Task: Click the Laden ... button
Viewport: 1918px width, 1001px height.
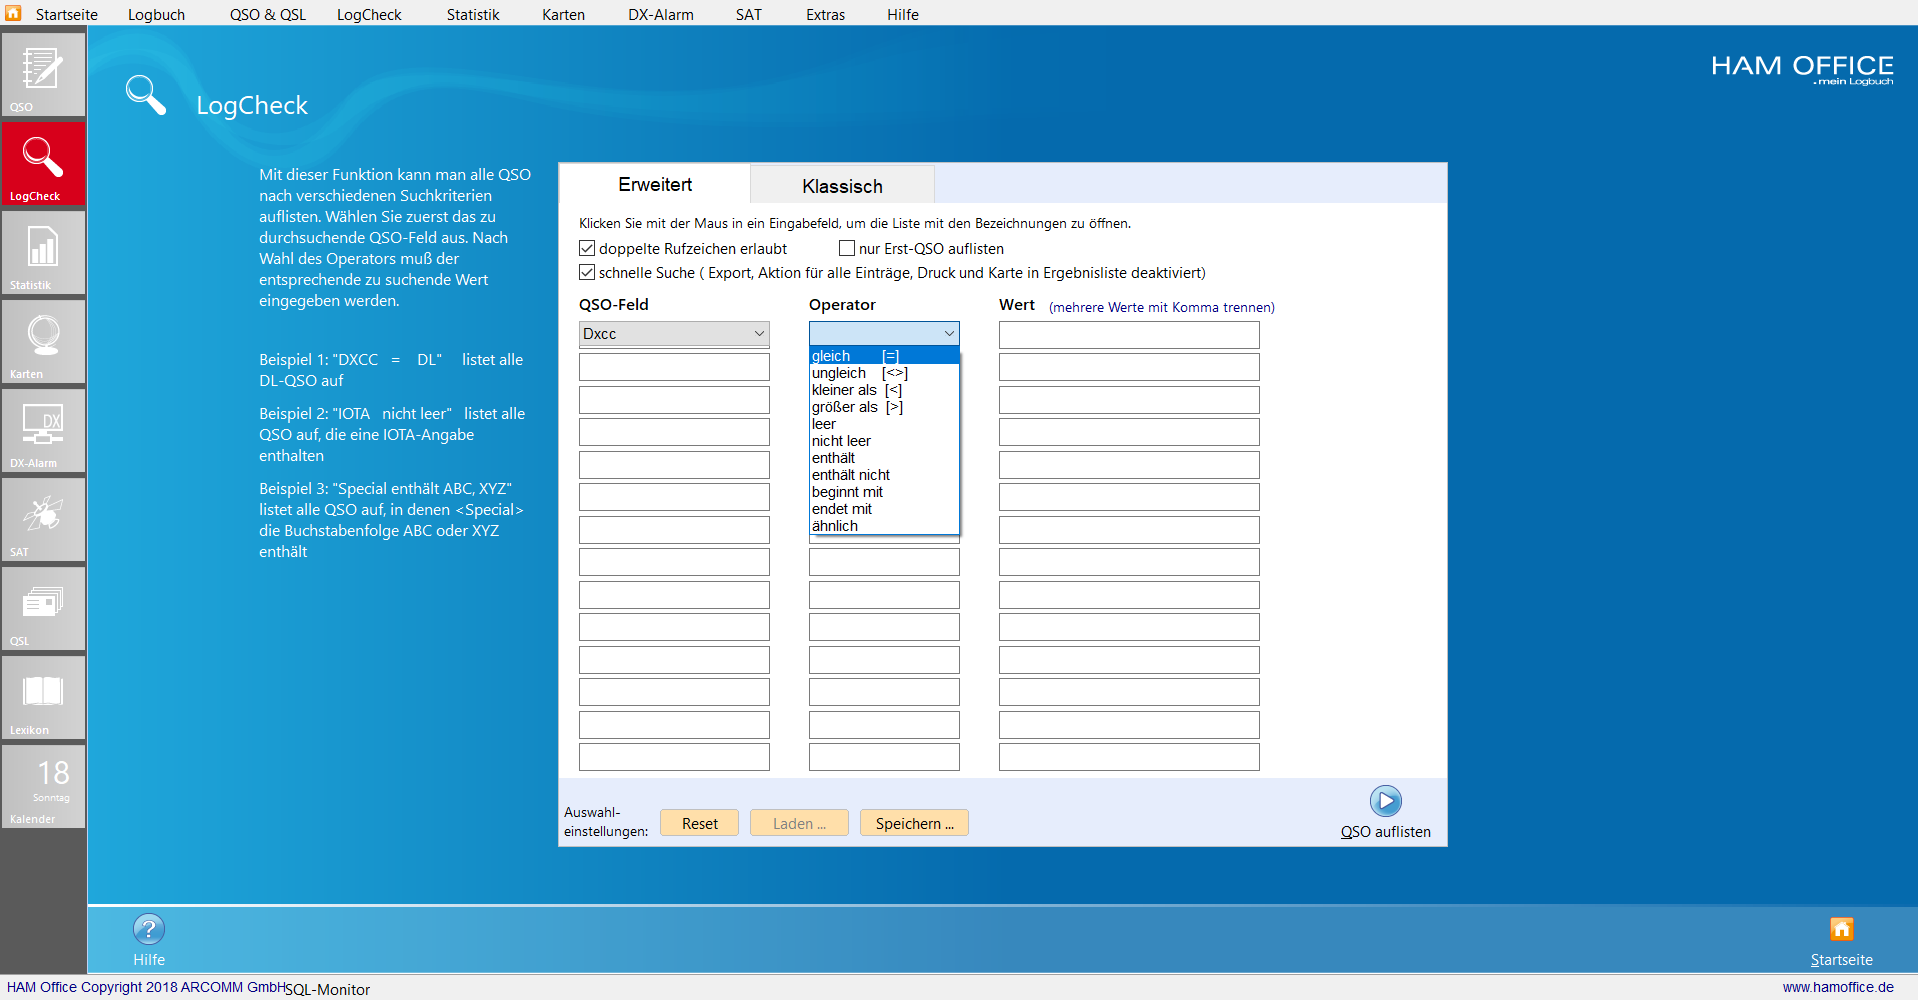Action: click(799, 823)
